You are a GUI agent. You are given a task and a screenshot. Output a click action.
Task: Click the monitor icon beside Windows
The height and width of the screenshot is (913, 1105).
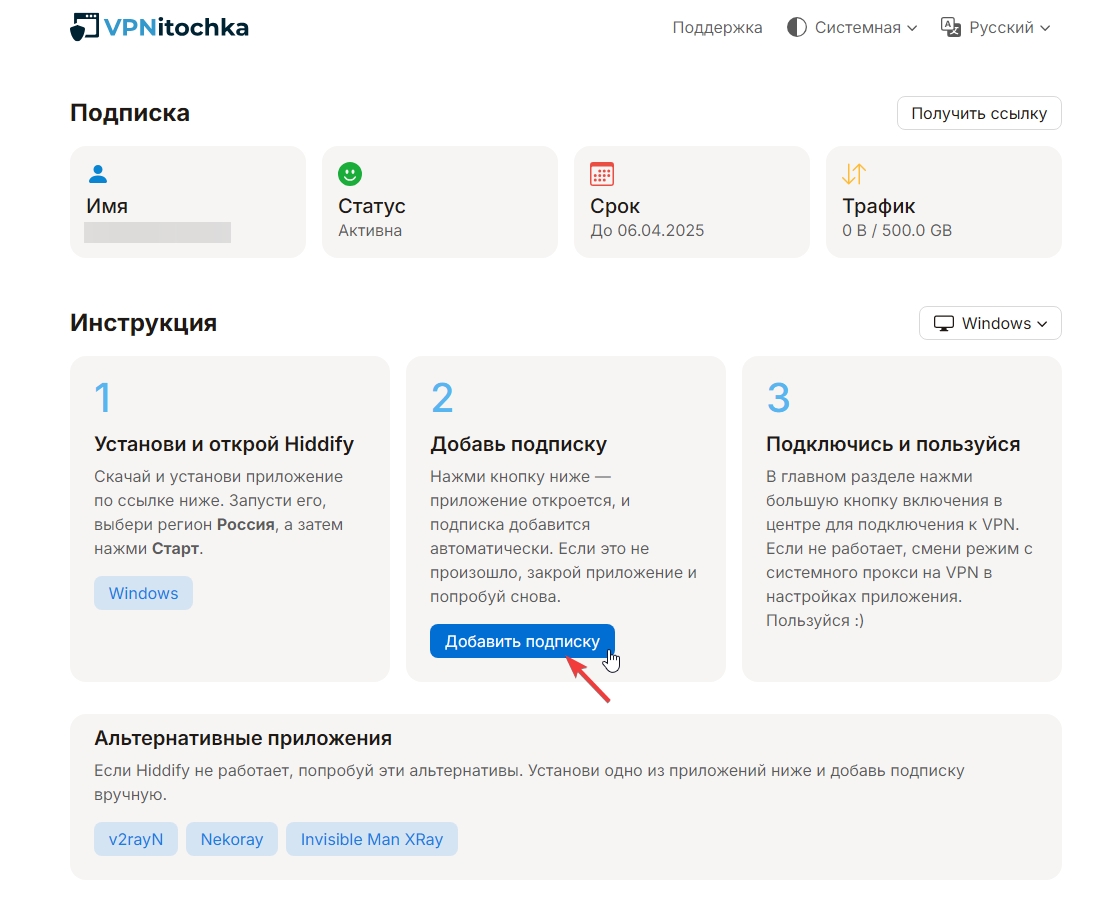(943, 324)
